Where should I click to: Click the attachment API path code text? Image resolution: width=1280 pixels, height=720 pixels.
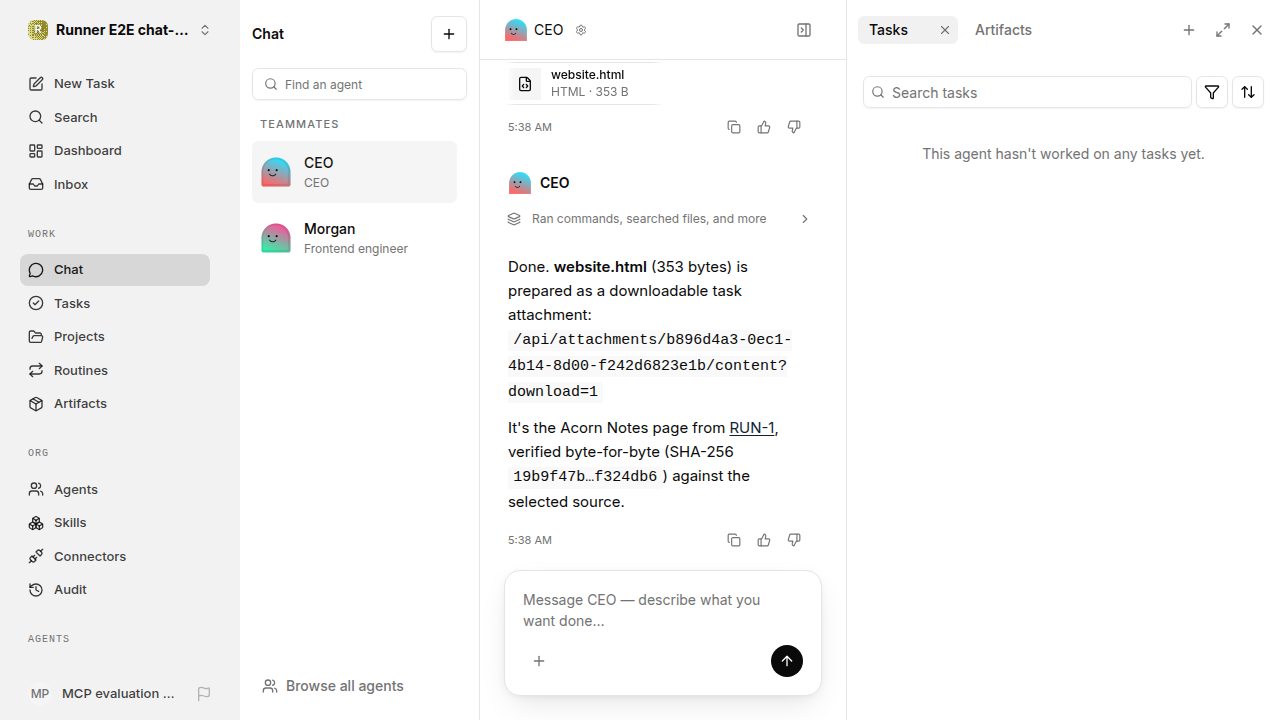[x=650, y=365]
